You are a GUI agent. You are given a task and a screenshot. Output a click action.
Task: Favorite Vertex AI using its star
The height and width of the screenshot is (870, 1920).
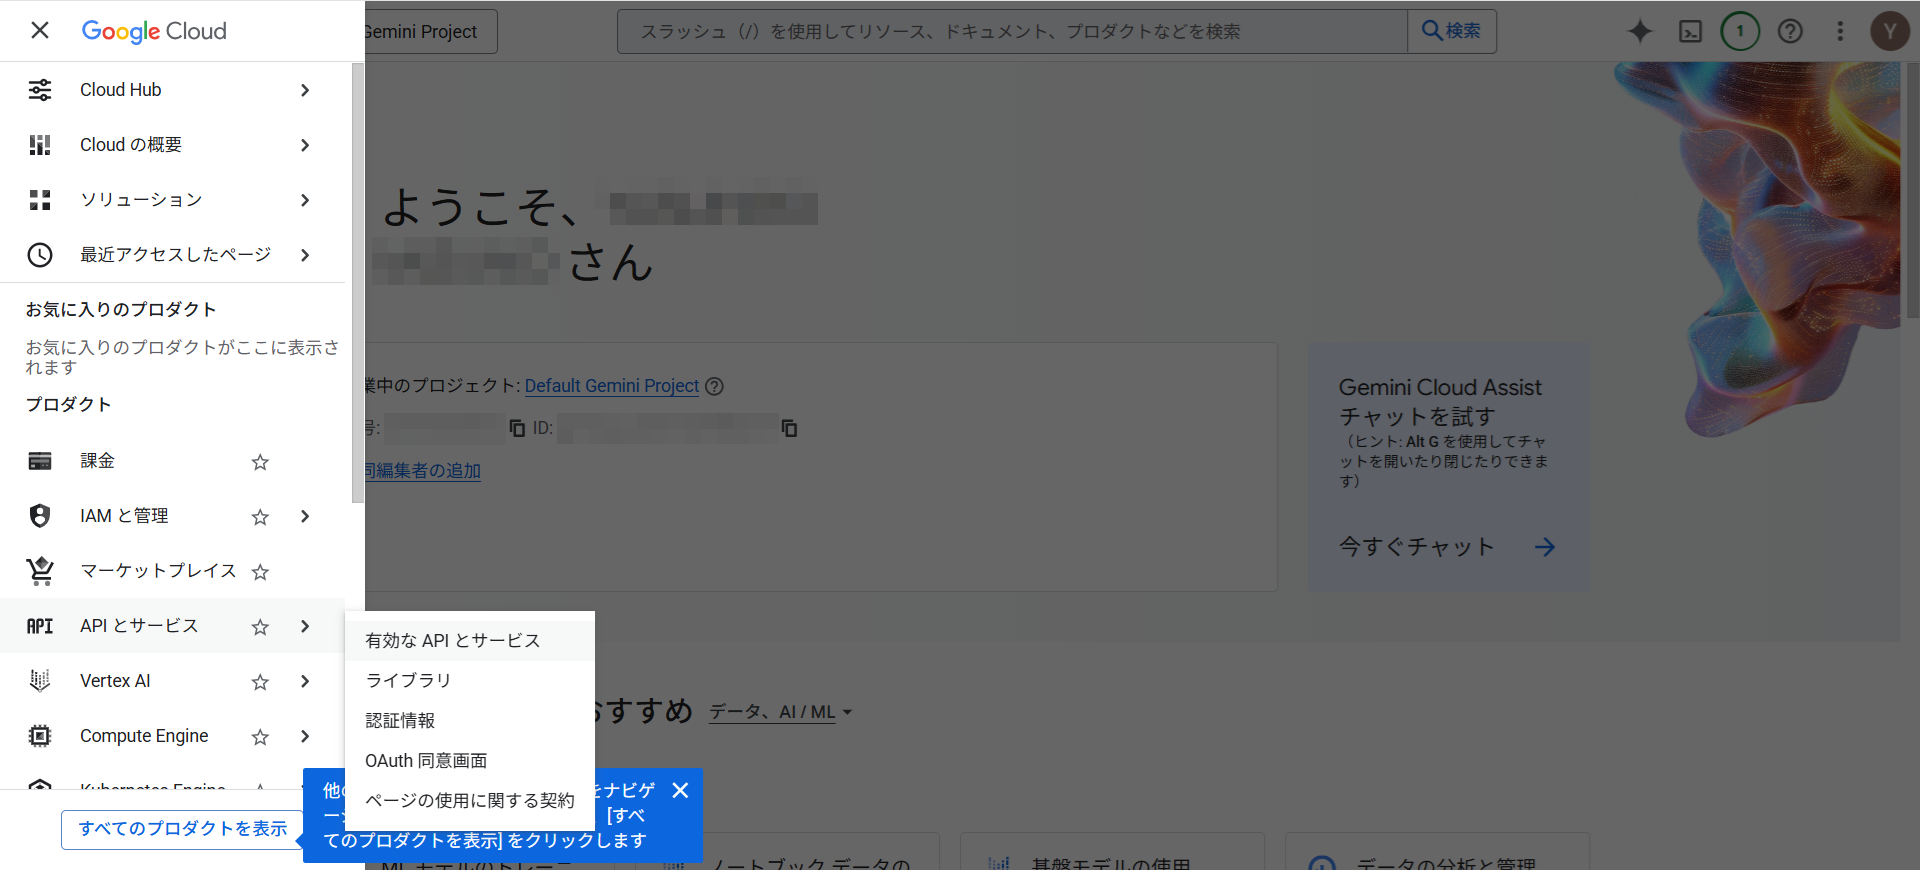tap(260, 682)
